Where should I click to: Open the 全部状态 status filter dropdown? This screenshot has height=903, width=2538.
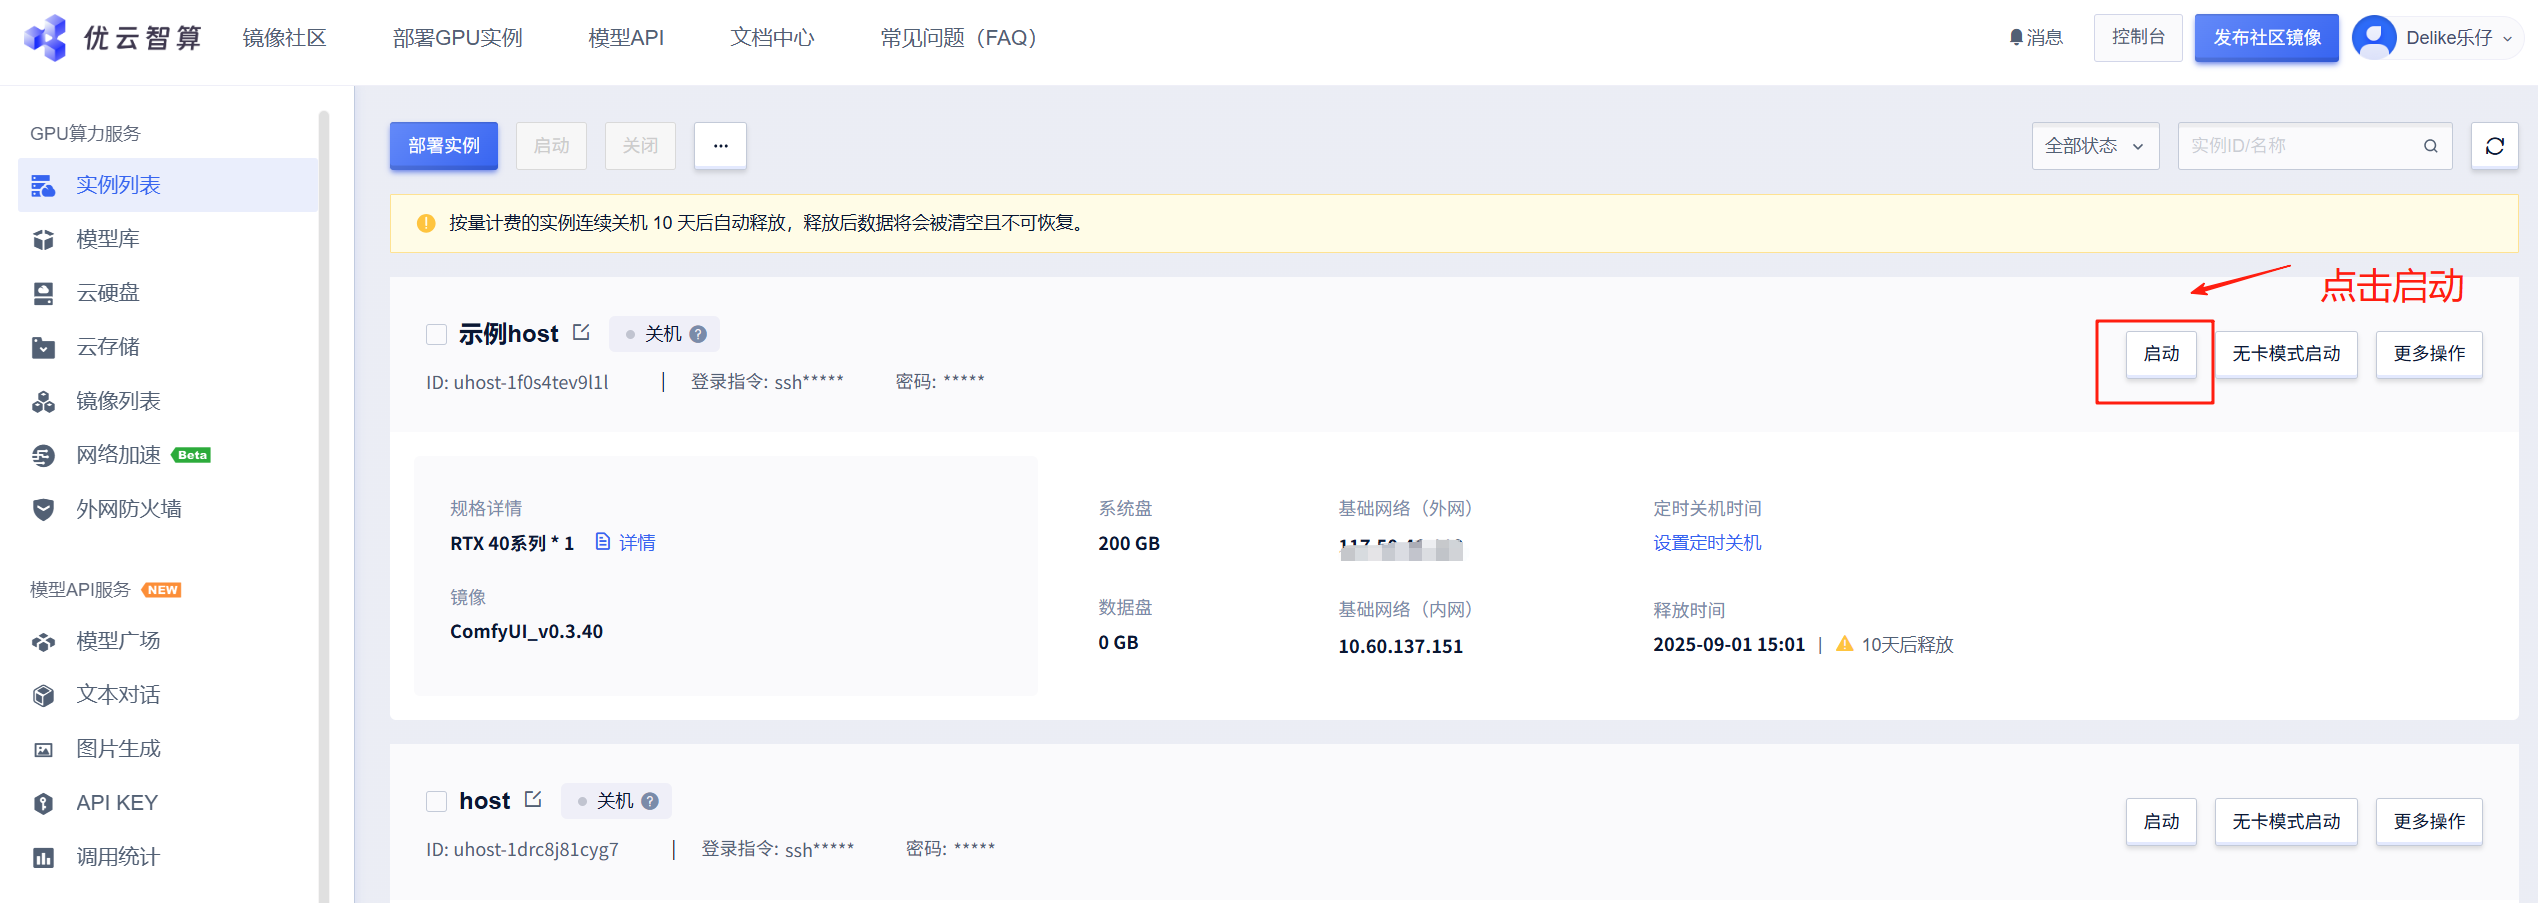coord(2095,146)
